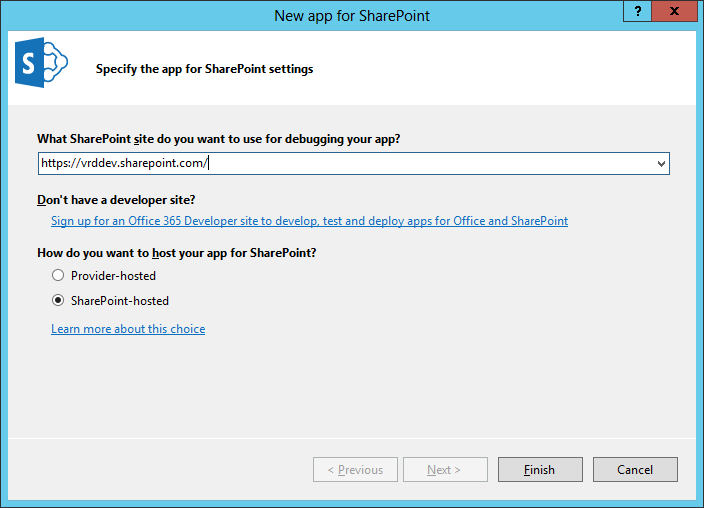The width and height of the screenshot is (704, 508).
Task: Click the Next button
Action: pos(445,469)
